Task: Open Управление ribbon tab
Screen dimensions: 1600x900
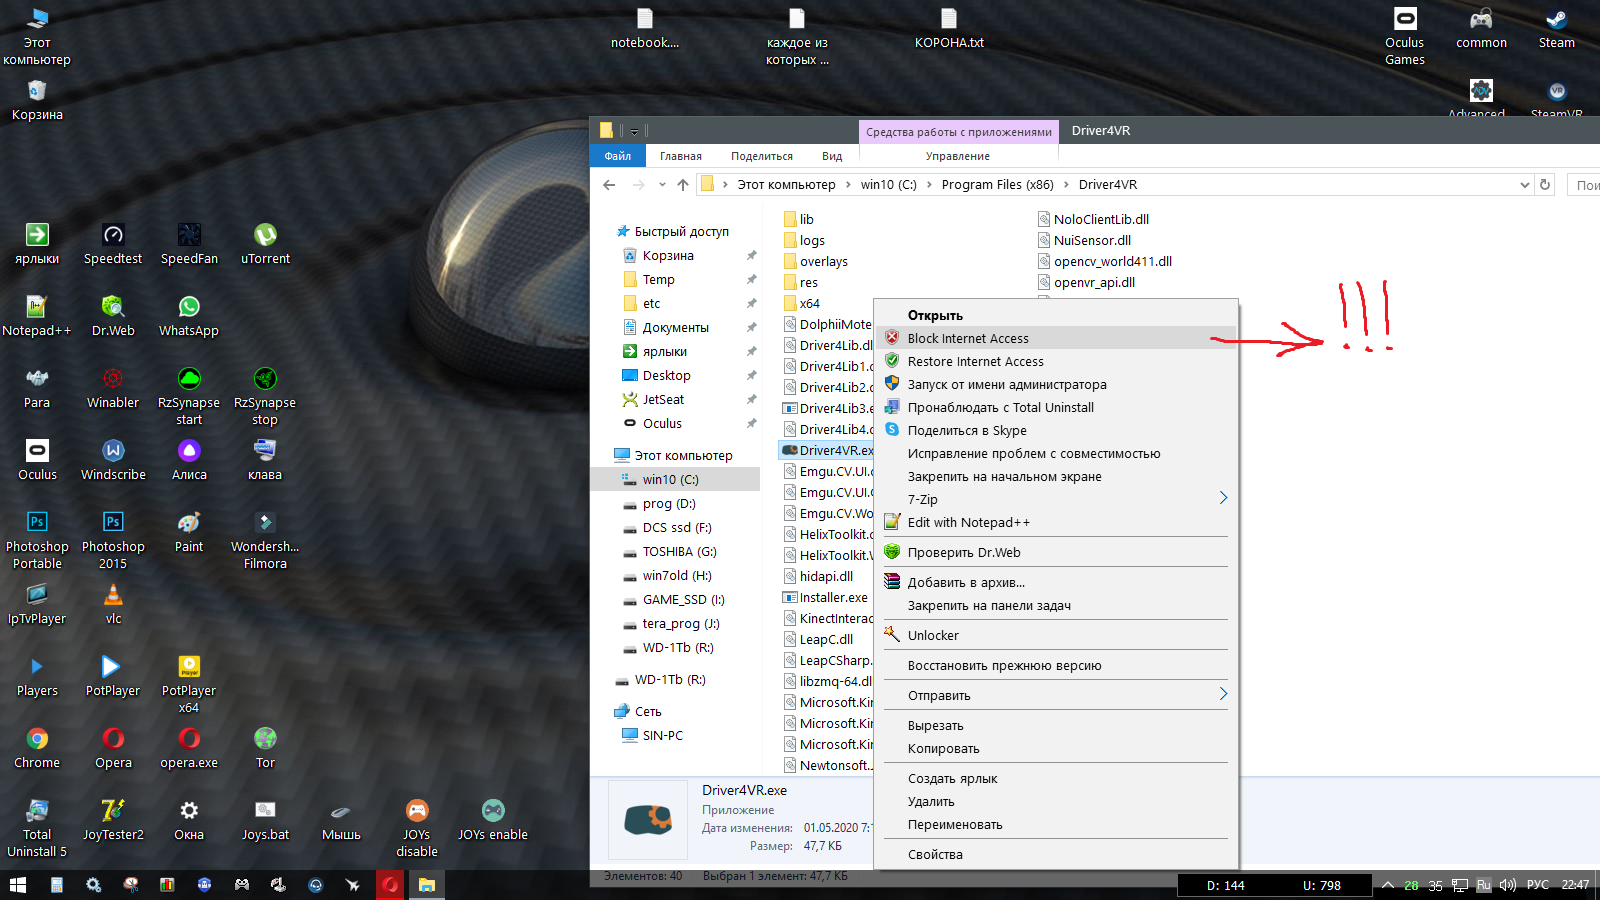Action: pyautogui.click(x=957, y=156)
